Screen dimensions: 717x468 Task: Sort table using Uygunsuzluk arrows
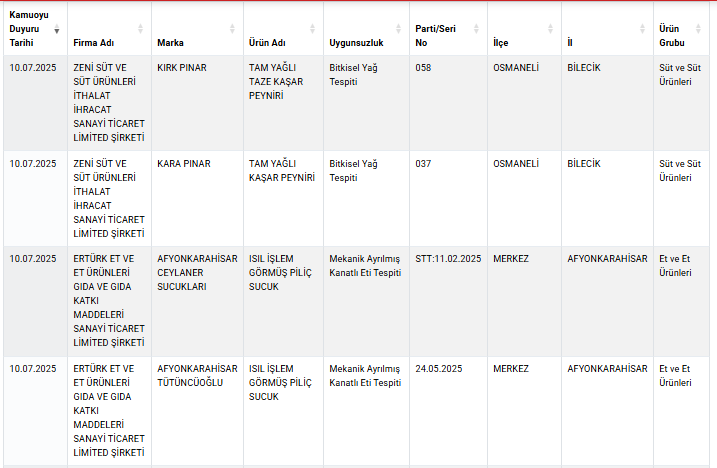coord(398,29)
